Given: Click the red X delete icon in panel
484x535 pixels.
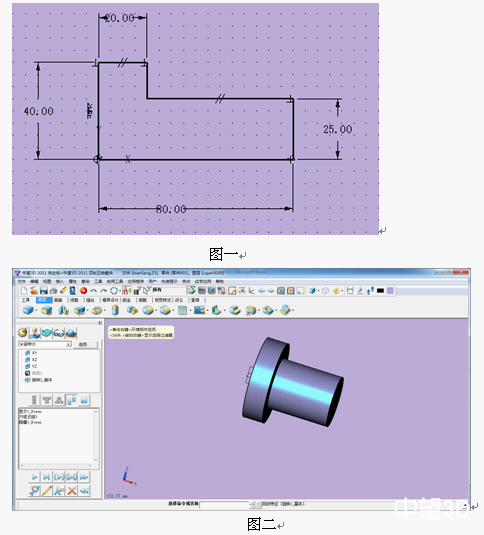Looking at the screenshot, I should point(72,491).
